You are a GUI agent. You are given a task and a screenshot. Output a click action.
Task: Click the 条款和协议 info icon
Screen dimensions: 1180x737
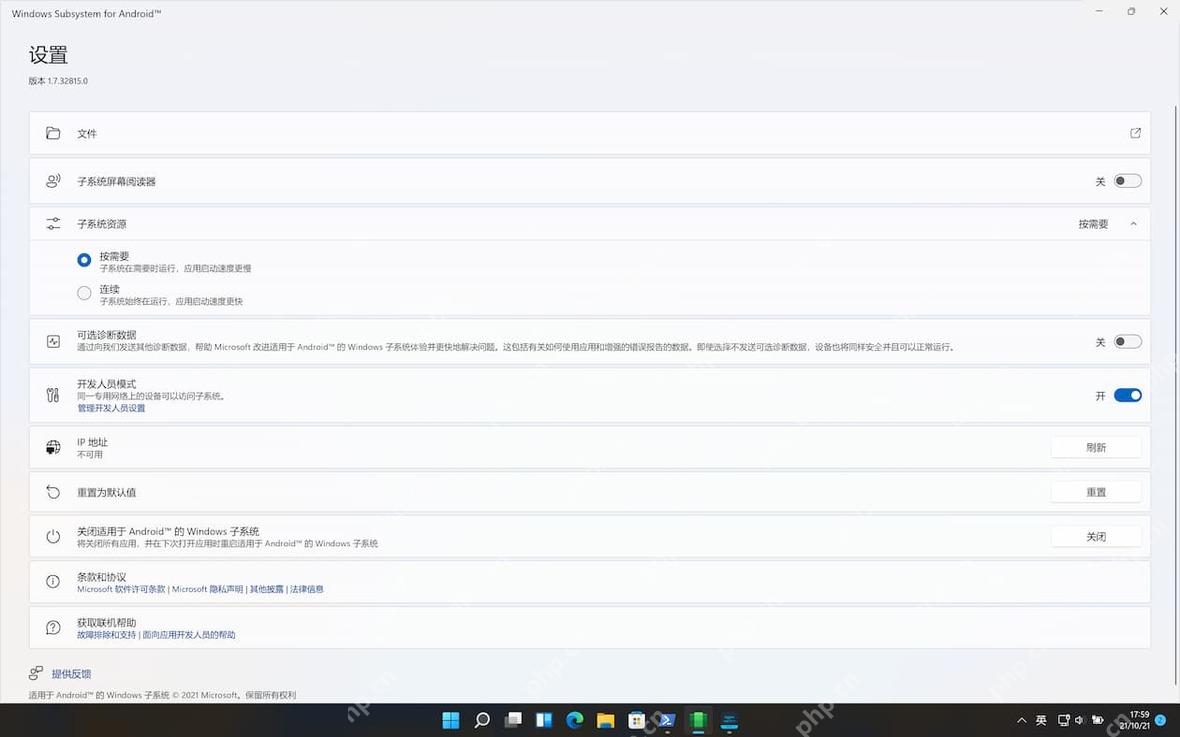(53, 581)
